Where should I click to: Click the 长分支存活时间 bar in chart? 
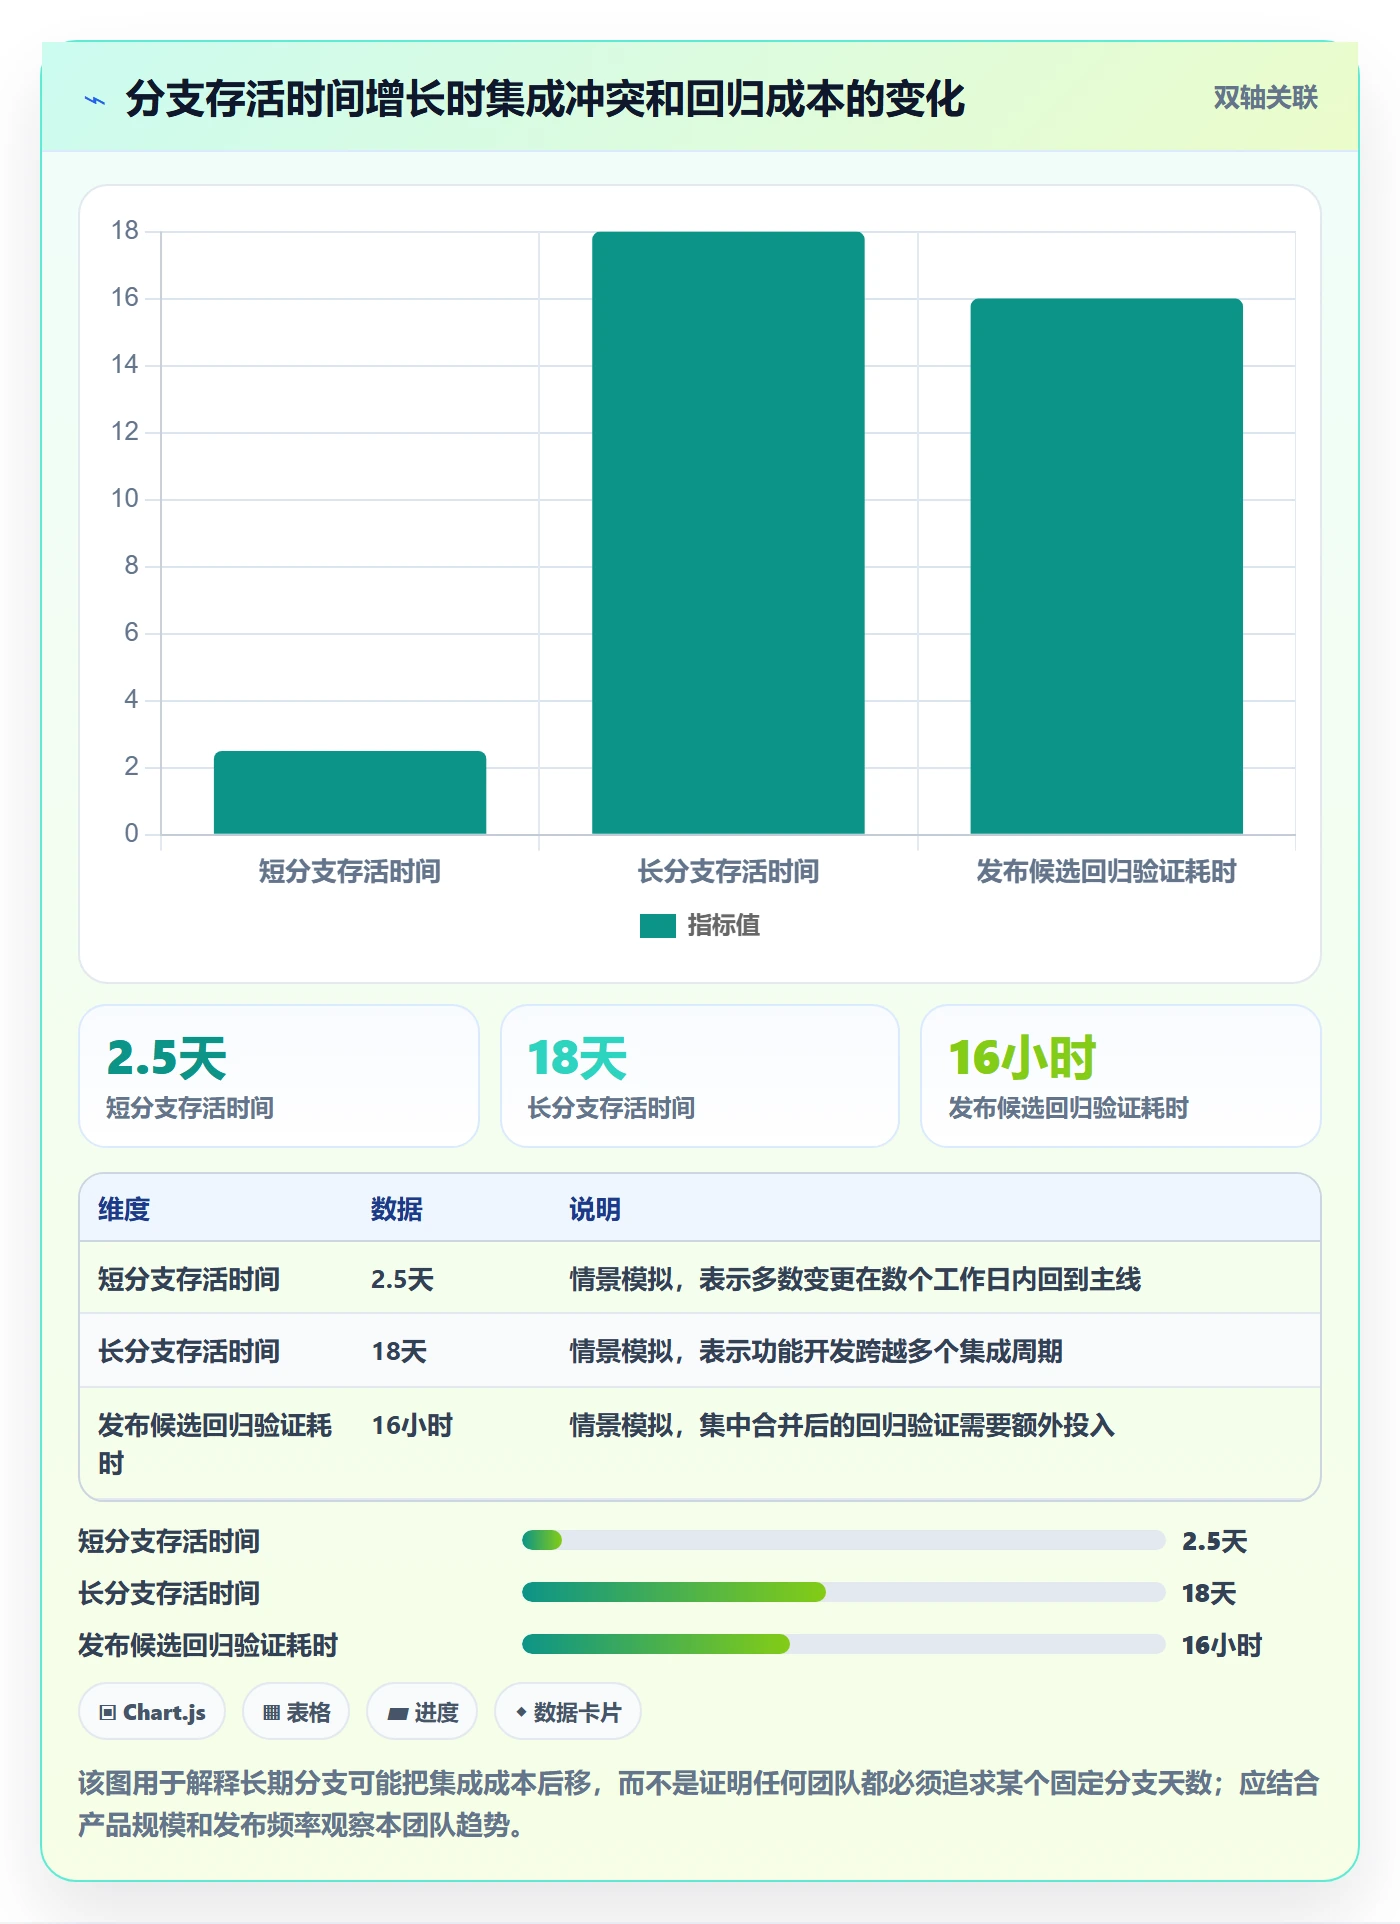pyautogui.click(x=728, y=533)
